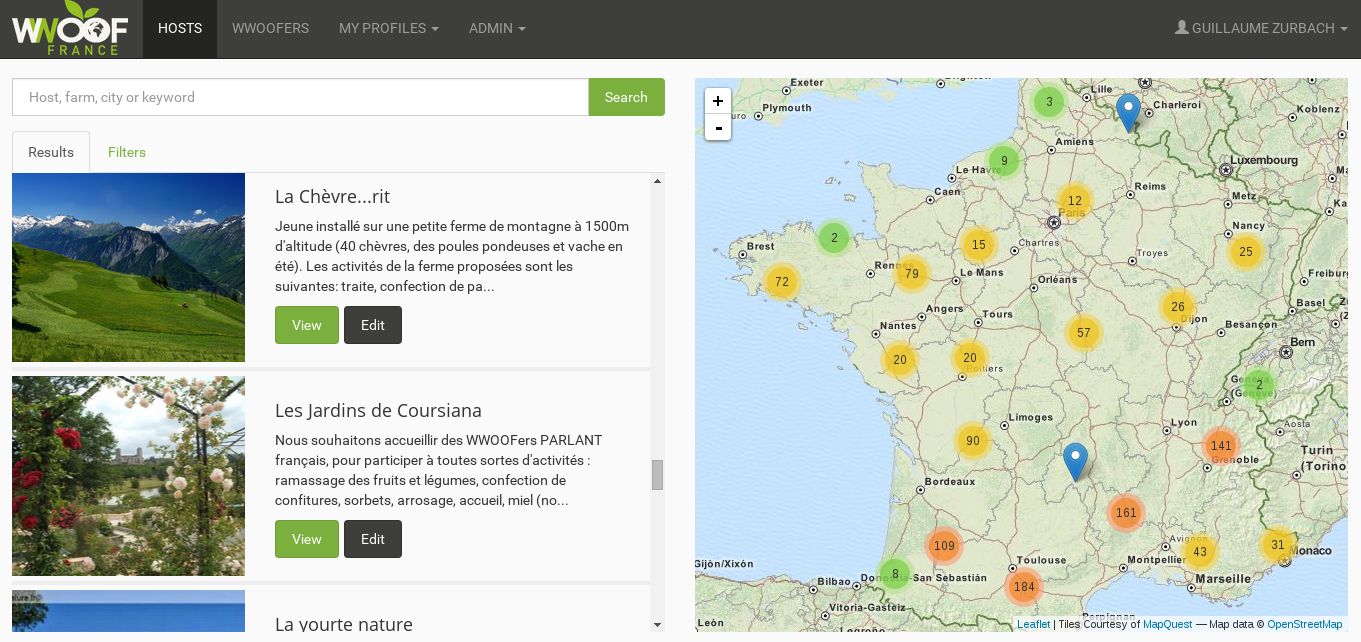The image size is (1361, 642).
Task: Open the My Profiles dropdown
Action: point(389,29)
